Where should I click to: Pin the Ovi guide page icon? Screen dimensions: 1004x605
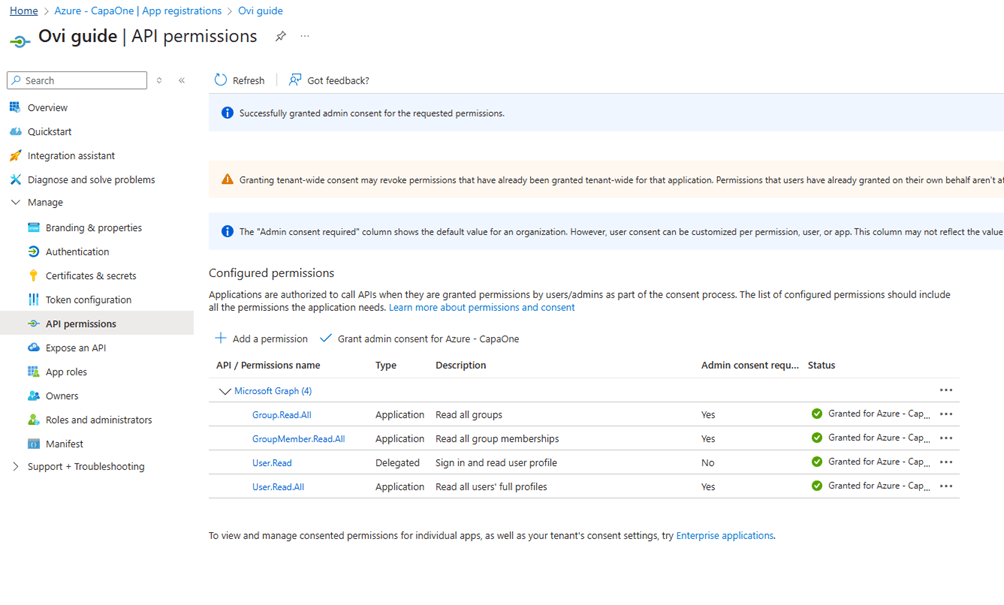[280, 36]
